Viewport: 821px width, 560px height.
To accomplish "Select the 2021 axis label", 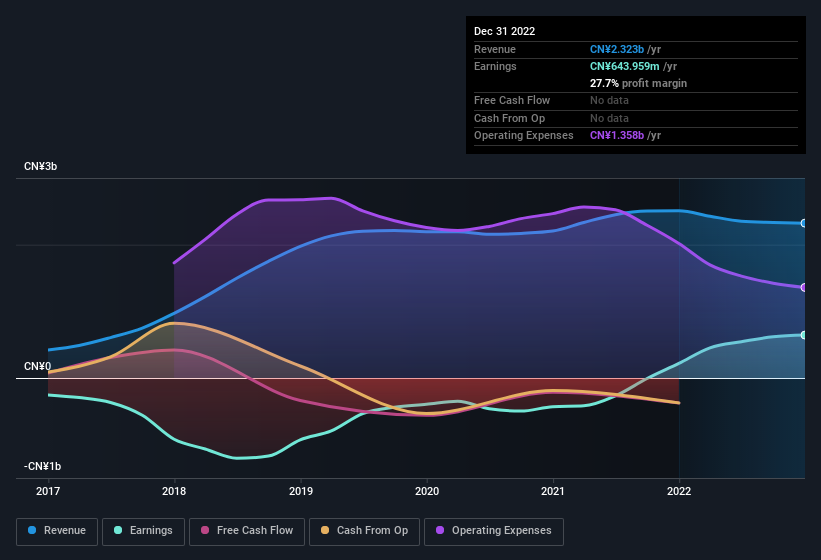I will point(553,491).
